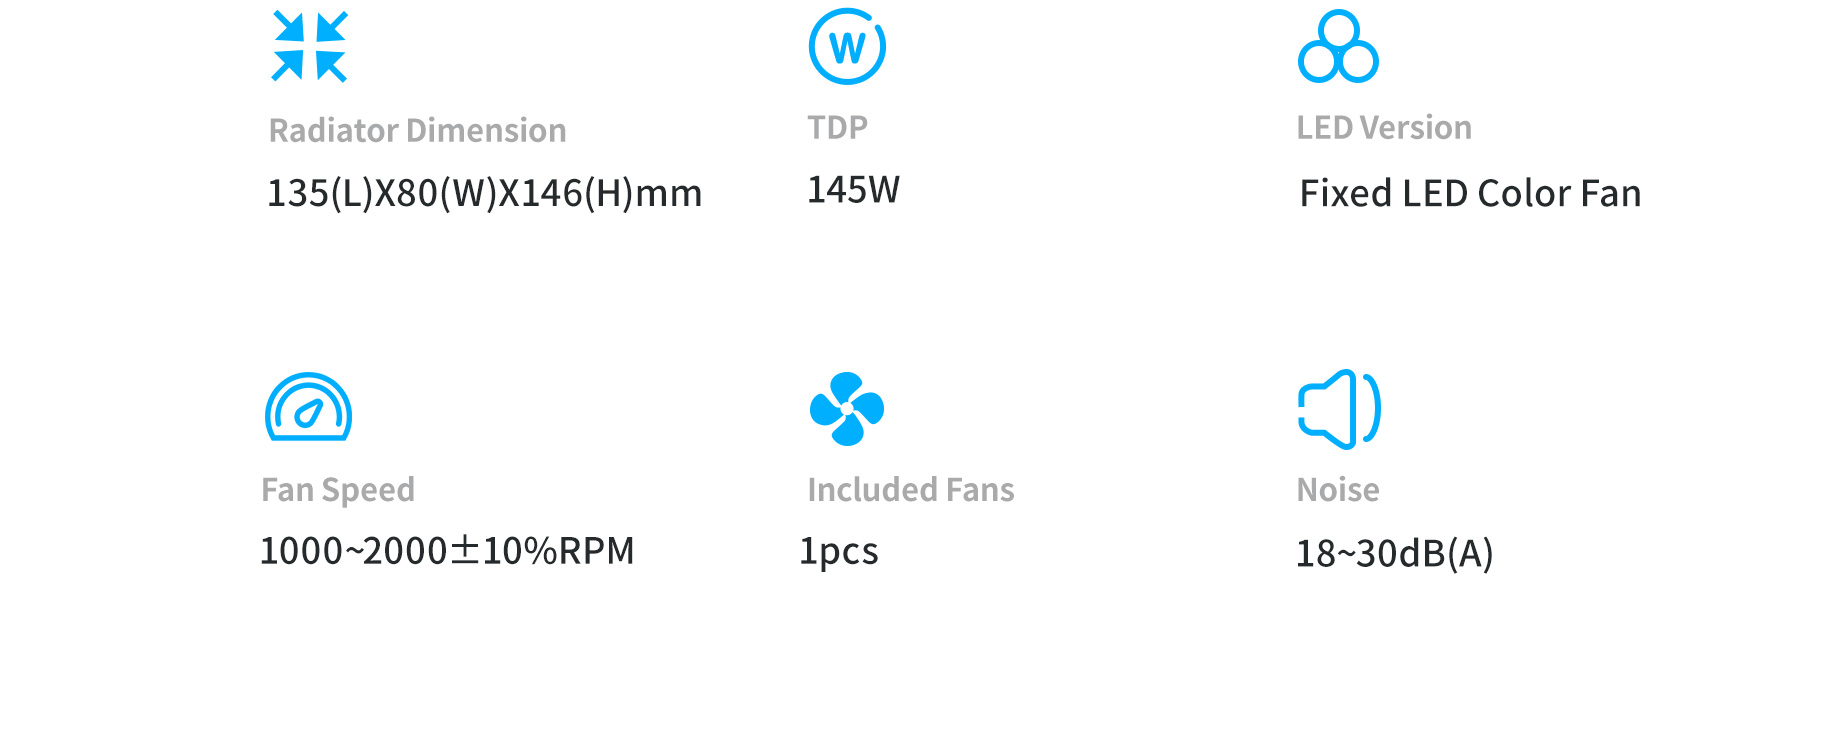1839x742 pixels.
Task: Click the 1000~2000±10%RPM value
Action: [447, 551]
